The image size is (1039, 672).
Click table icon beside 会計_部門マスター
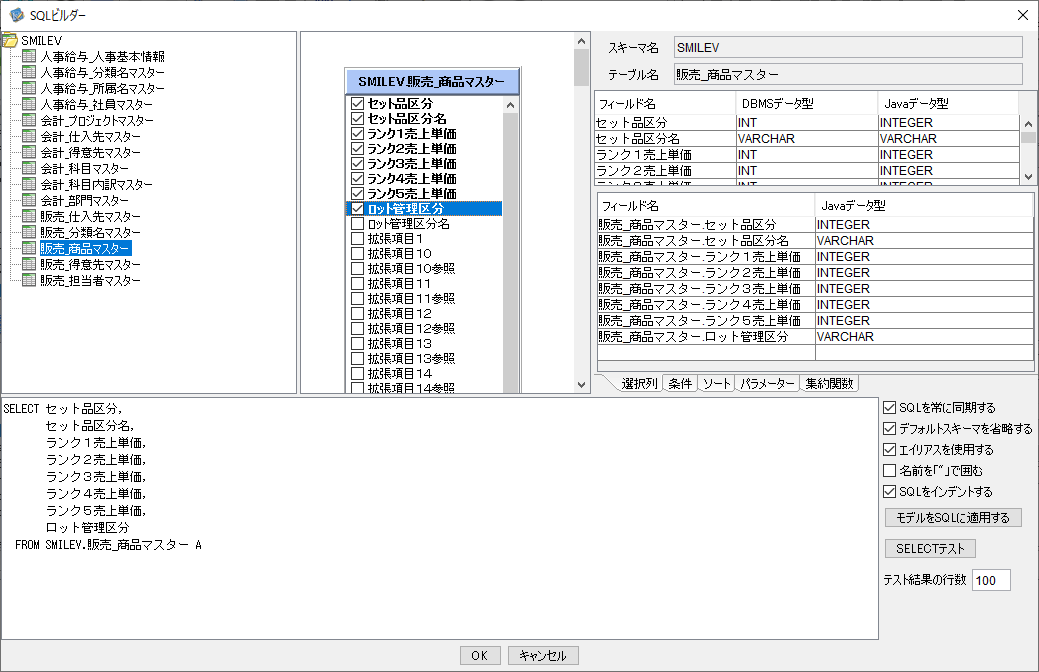click(29, 199)
